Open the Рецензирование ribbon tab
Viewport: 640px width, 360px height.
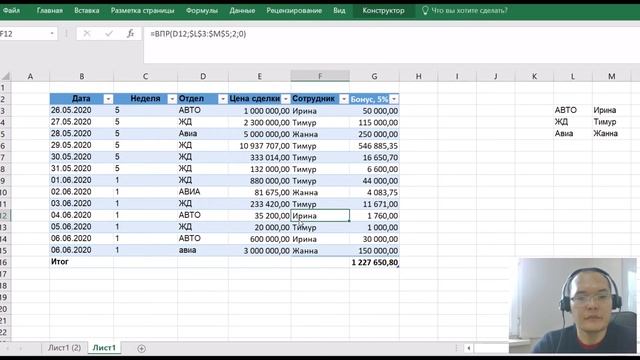[x=294, y=11]
